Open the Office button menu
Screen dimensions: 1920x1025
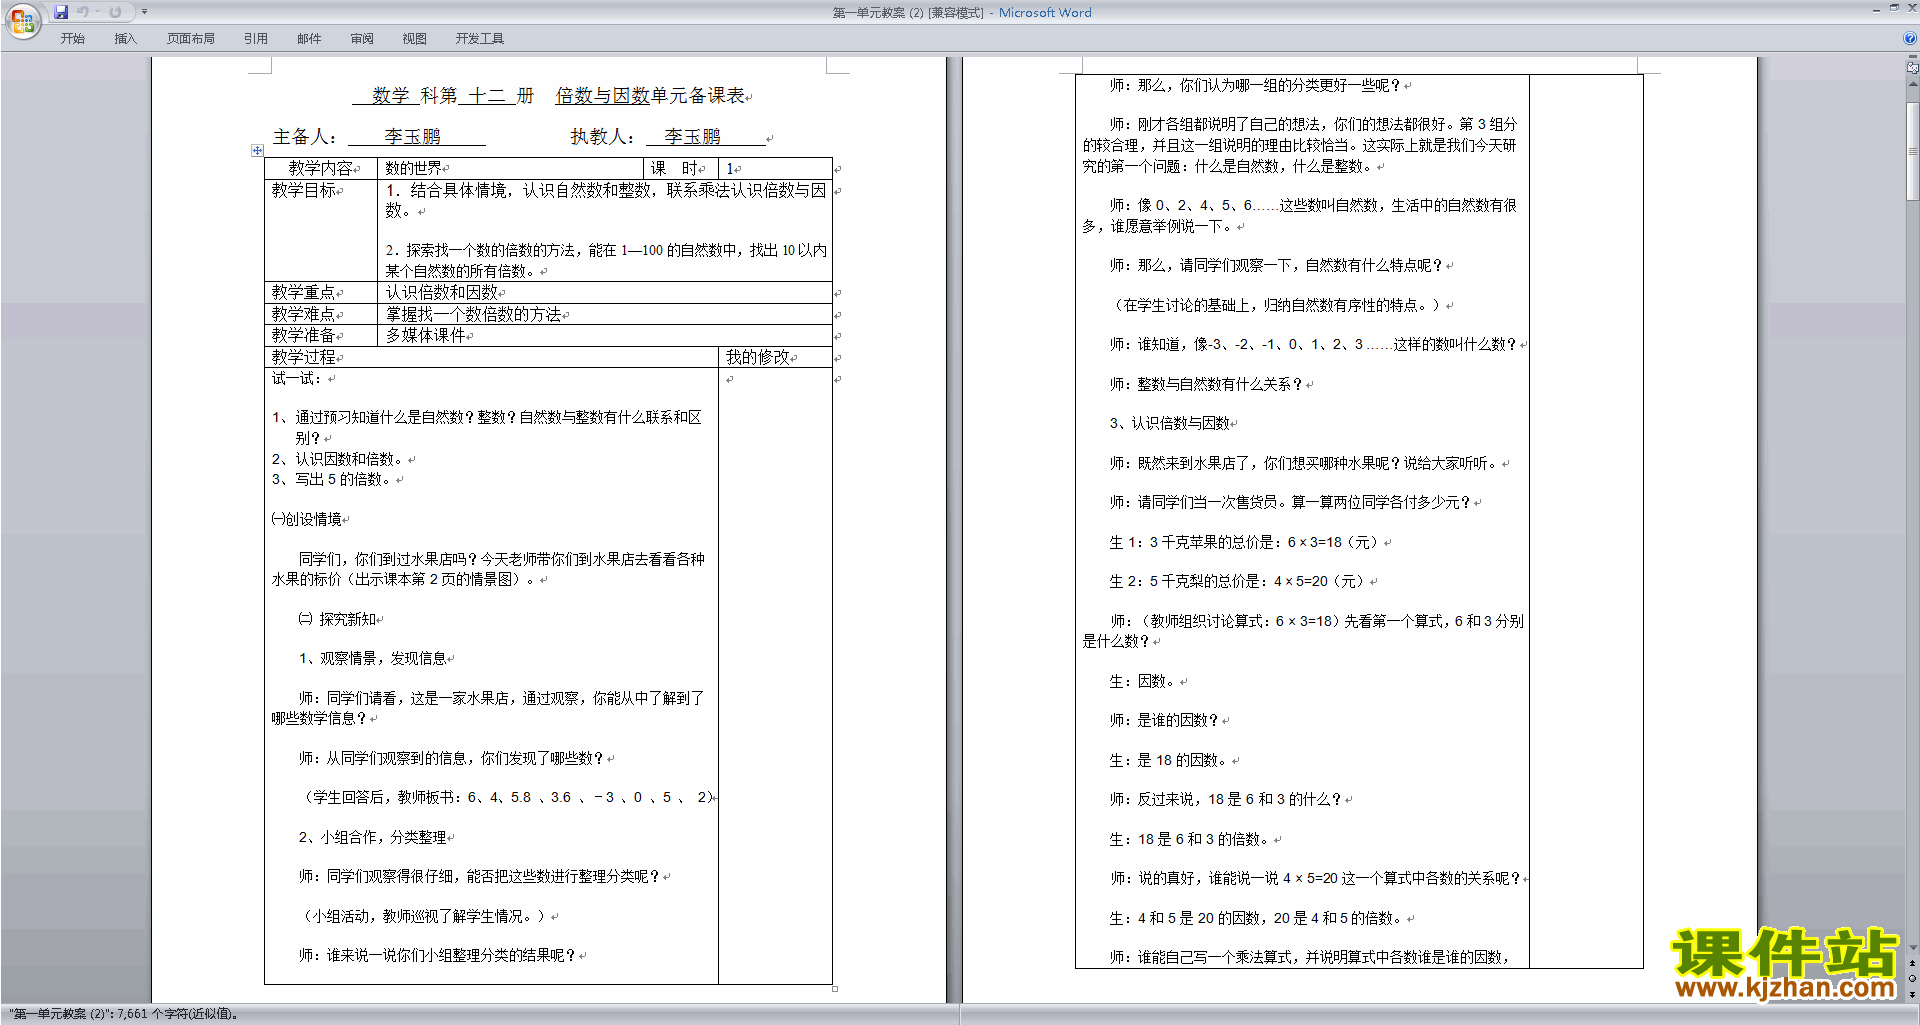click(x=22, y=20)
